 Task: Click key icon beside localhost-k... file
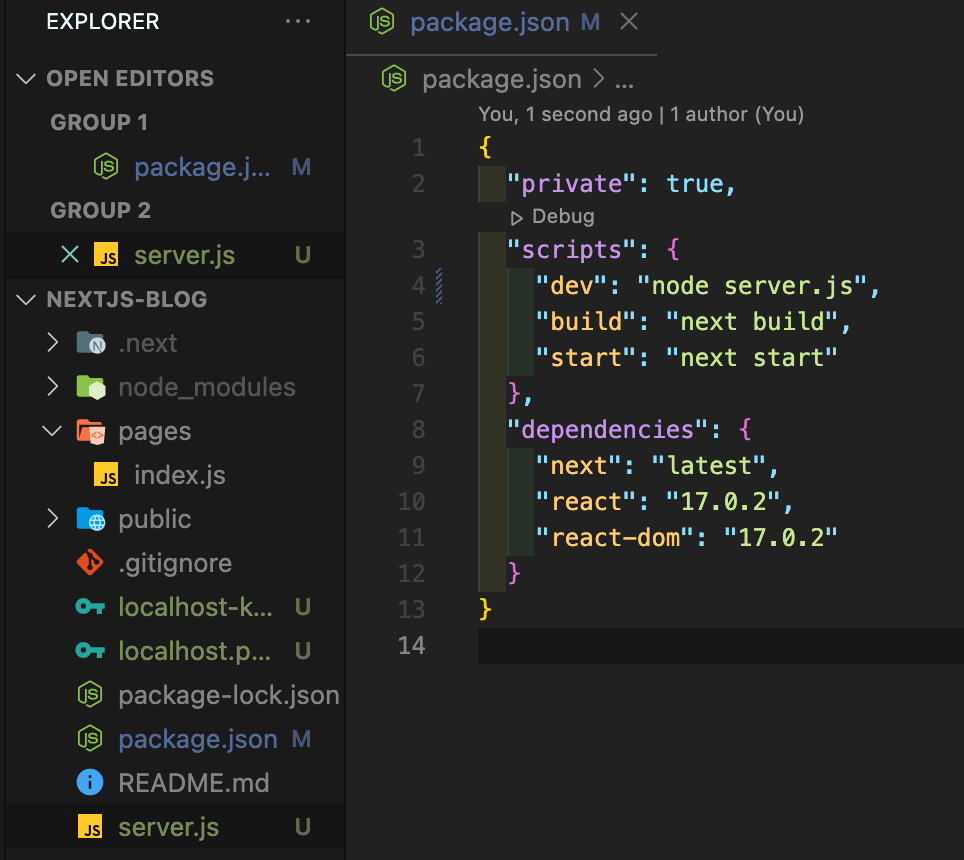click(x=90, y=607)
